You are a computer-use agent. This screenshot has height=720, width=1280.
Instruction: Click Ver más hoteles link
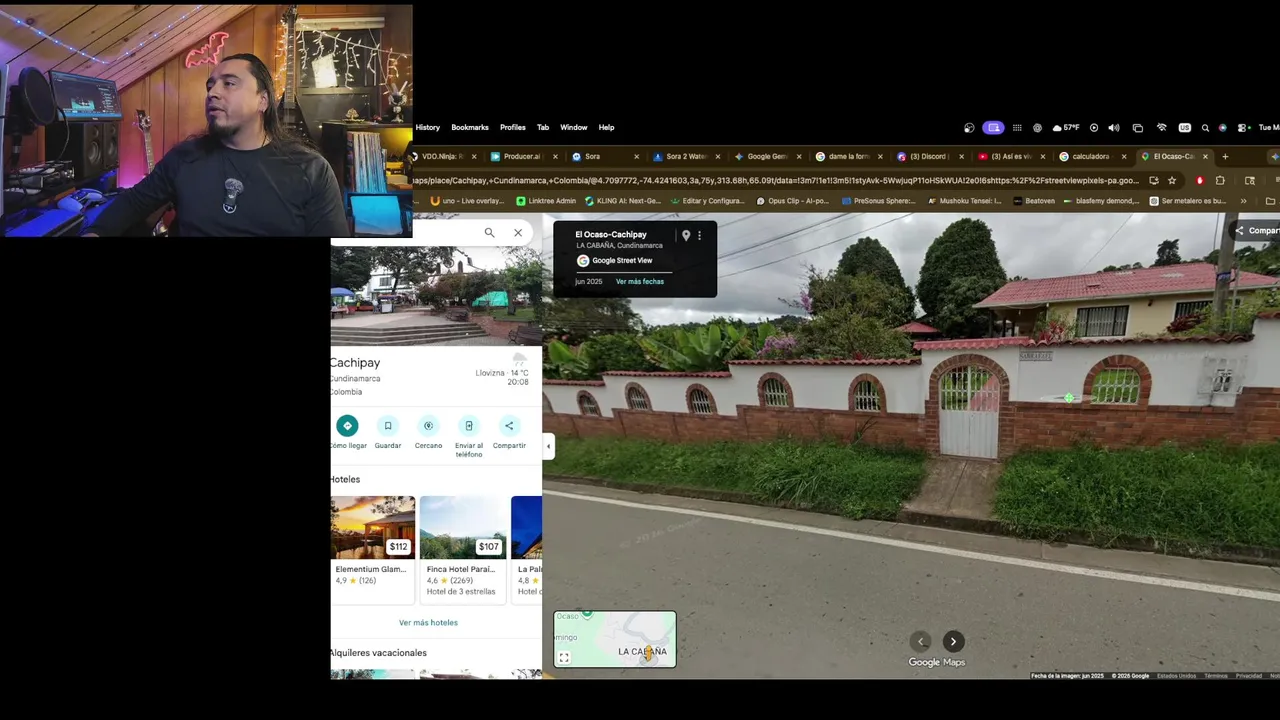428,623
